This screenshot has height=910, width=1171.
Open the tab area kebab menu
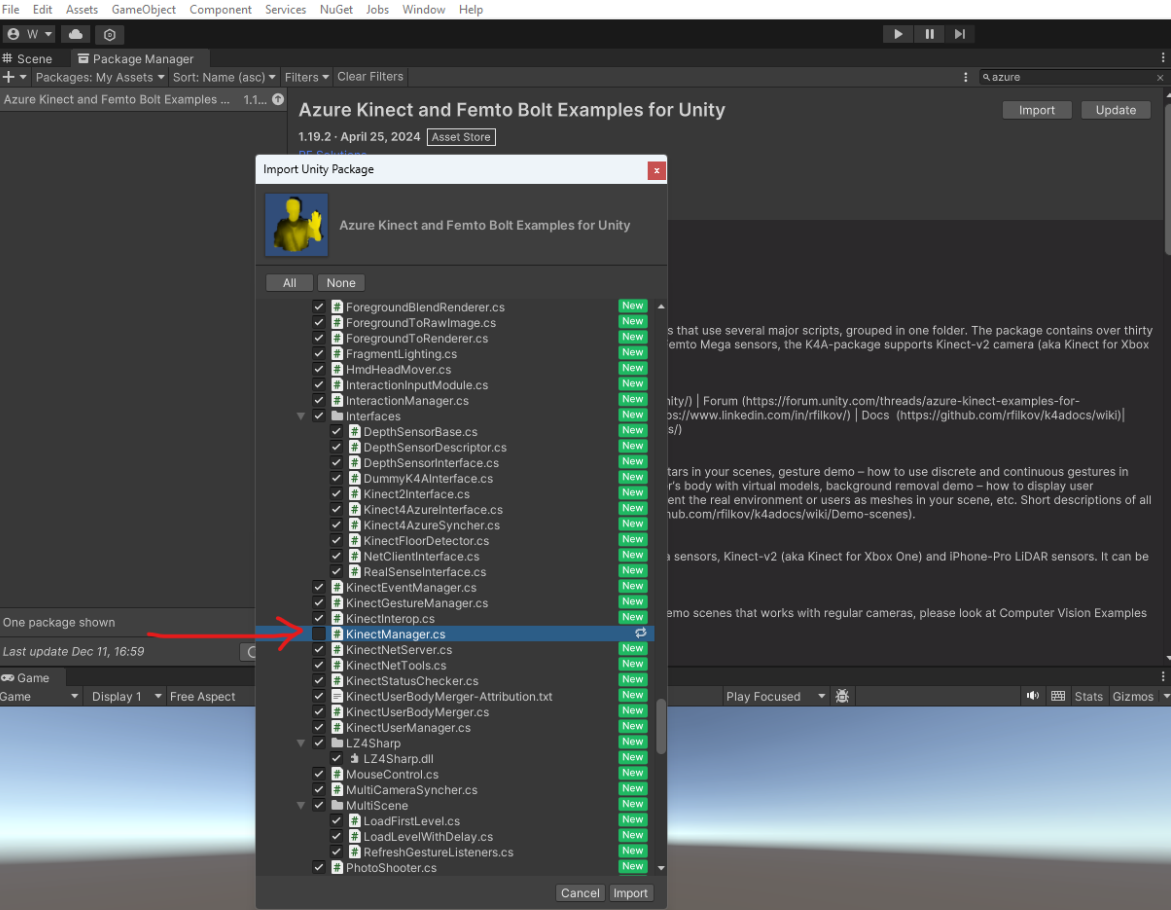(x=1163, y=57)
